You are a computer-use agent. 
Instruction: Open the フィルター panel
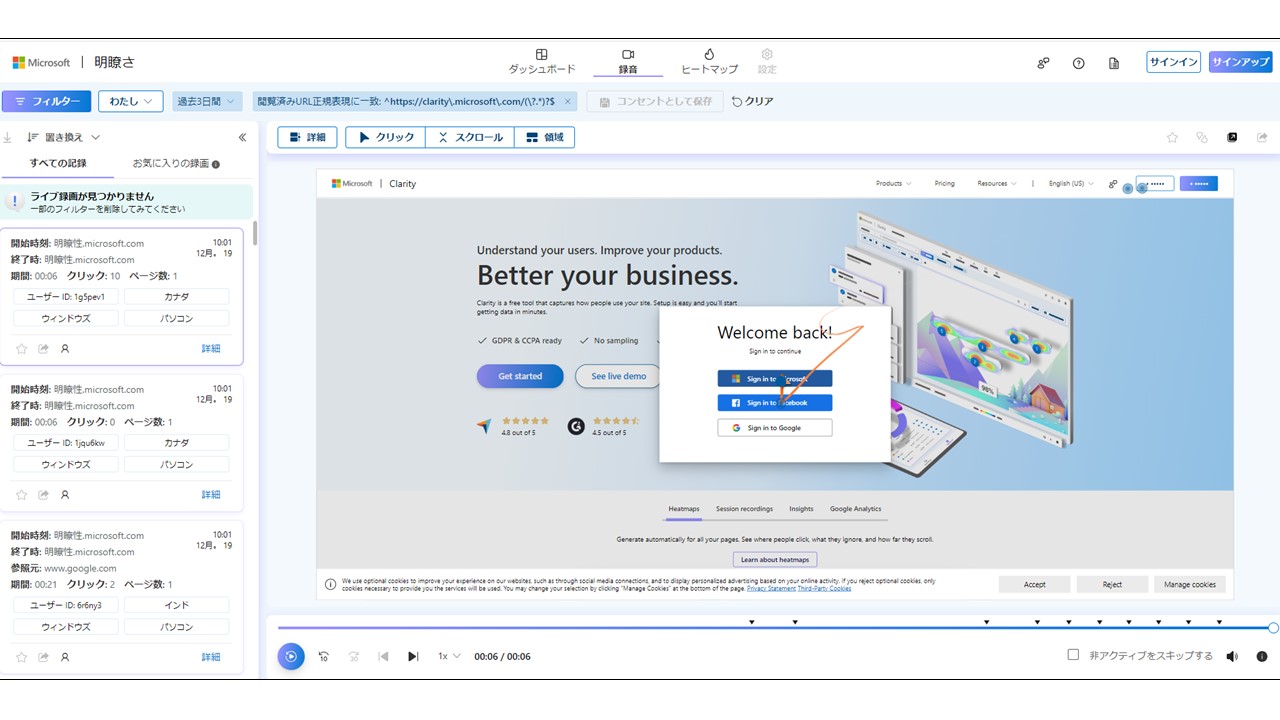point(46,101)
